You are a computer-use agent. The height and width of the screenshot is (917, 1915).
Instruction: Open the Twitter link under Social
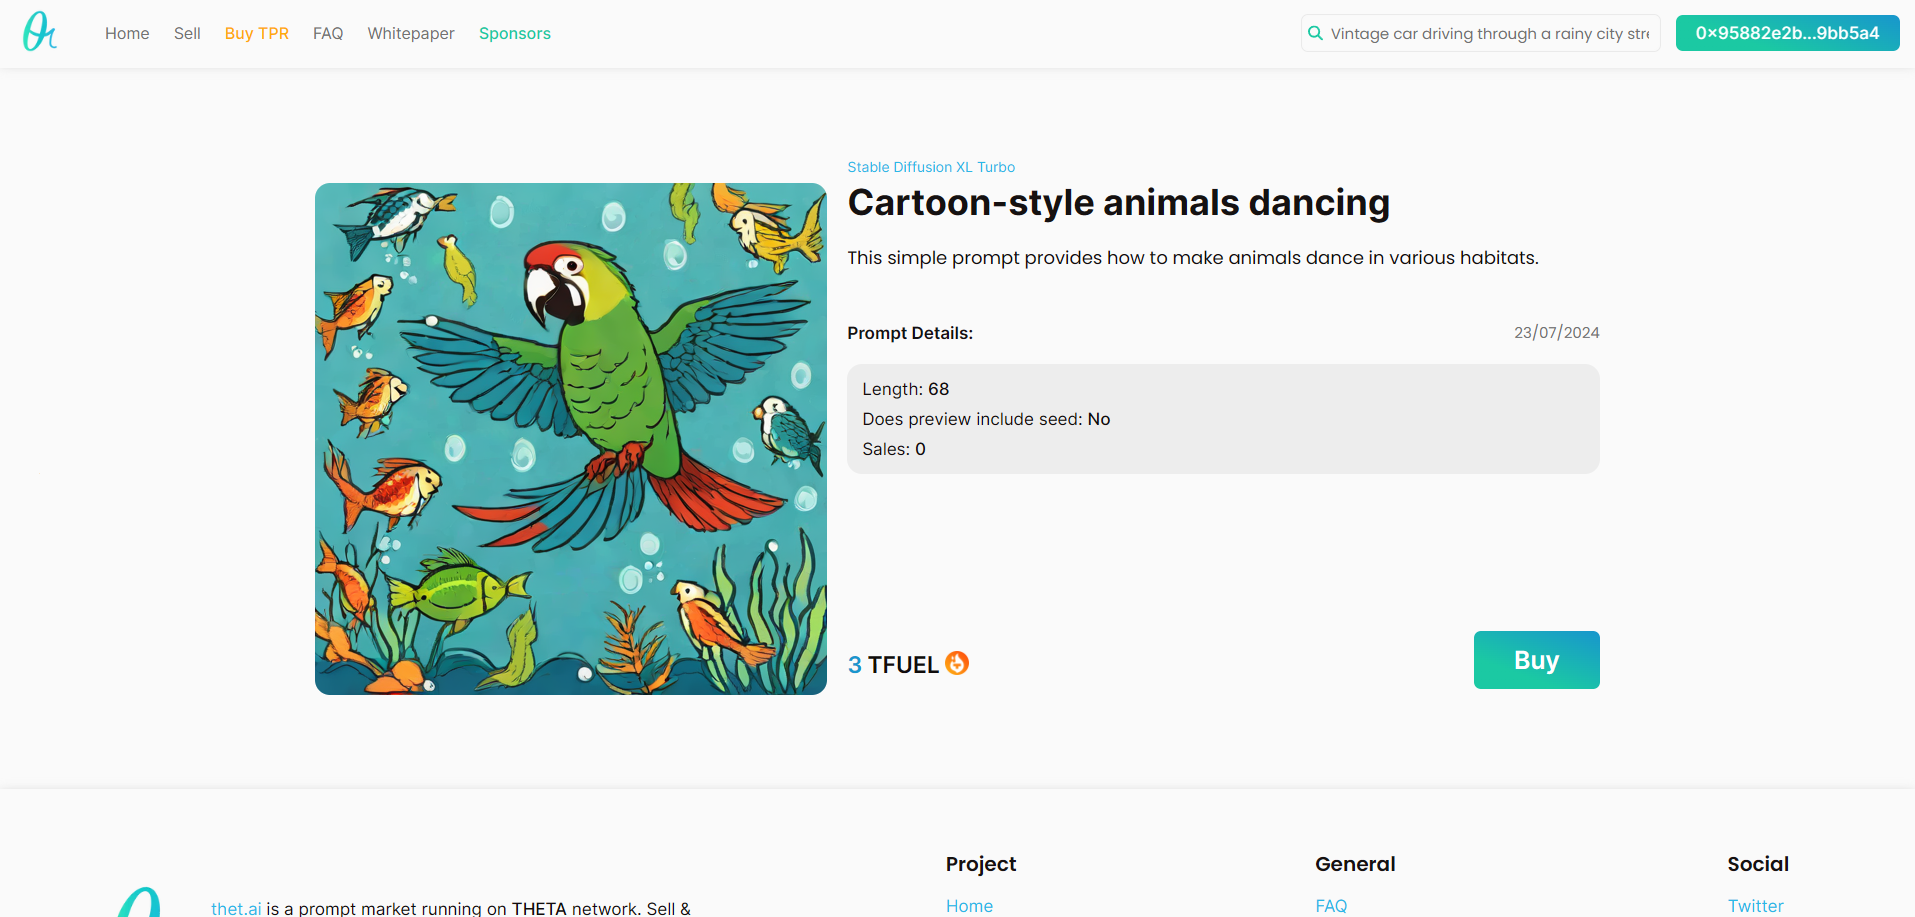point(1755,905)
